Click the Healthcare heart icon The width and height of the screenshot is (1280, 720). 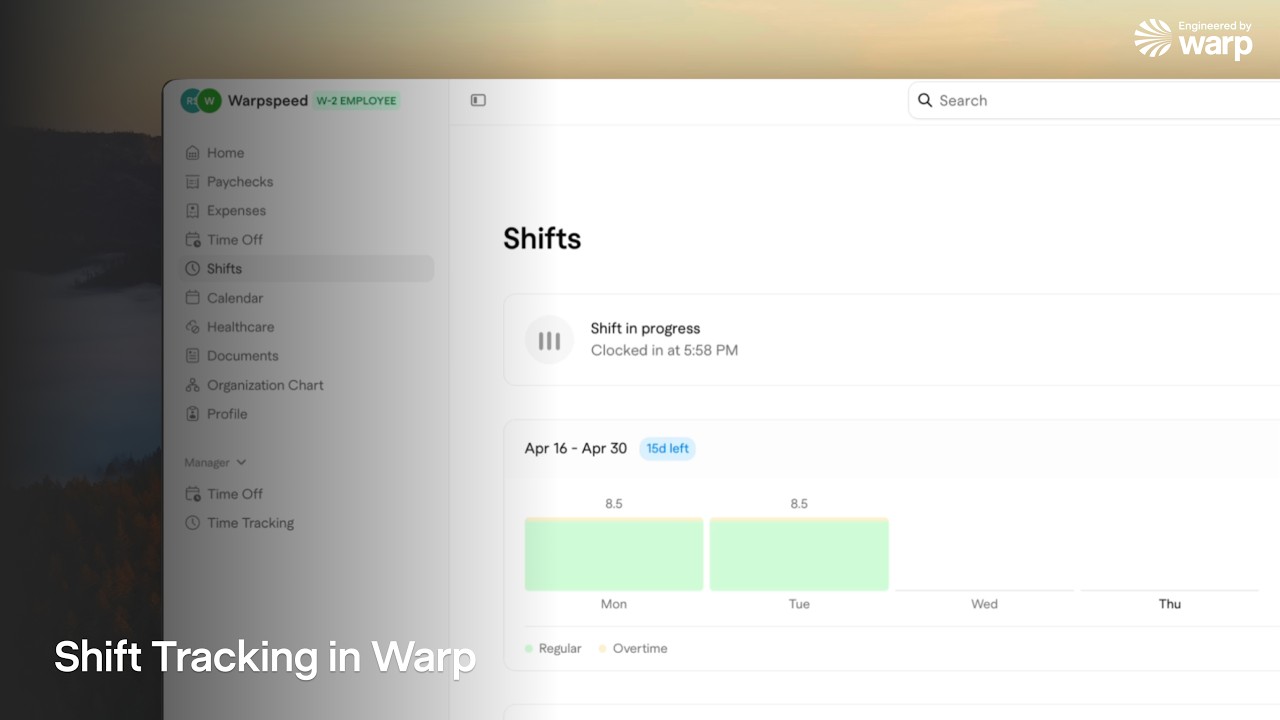click(193, 327)
